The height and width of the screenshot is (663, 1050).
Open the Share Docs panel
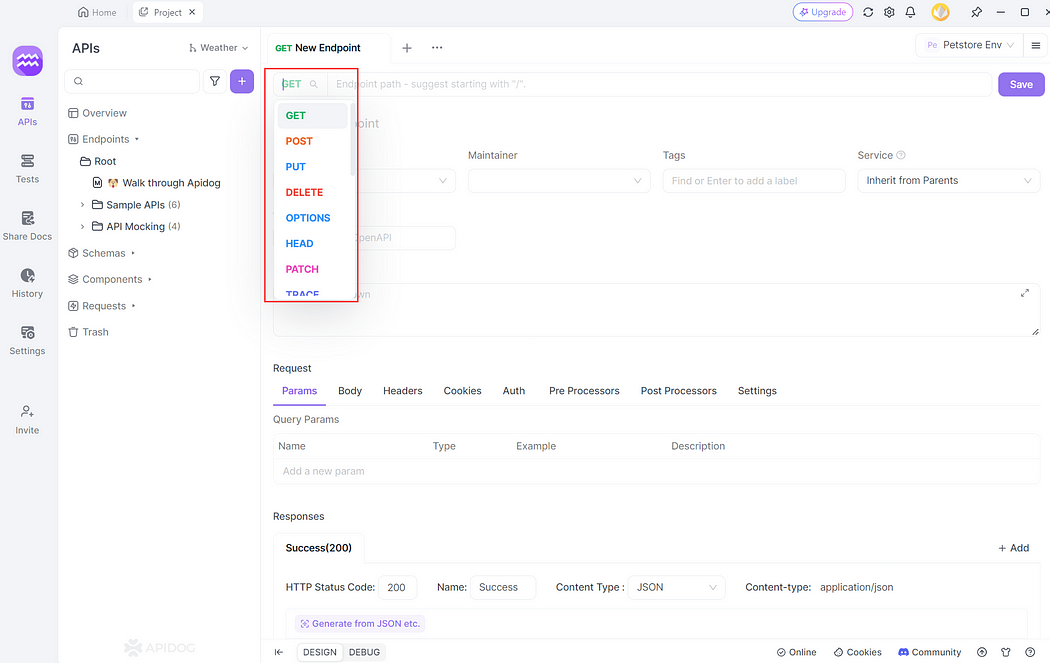click(x=27, y=224)
